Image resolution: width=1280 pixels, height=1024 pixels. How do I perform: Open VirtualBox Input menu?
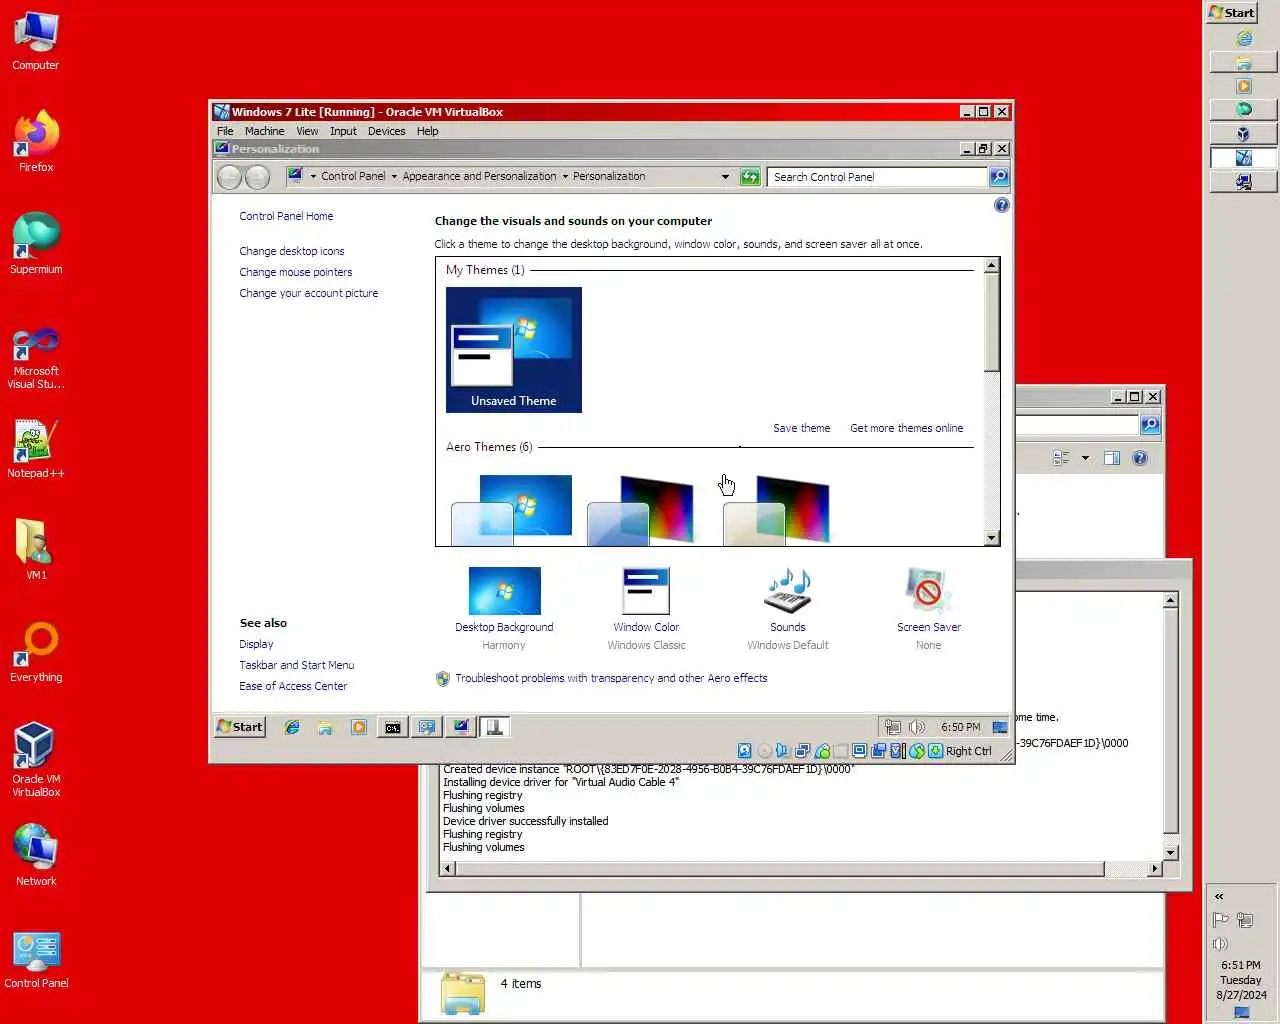(343, 131)
